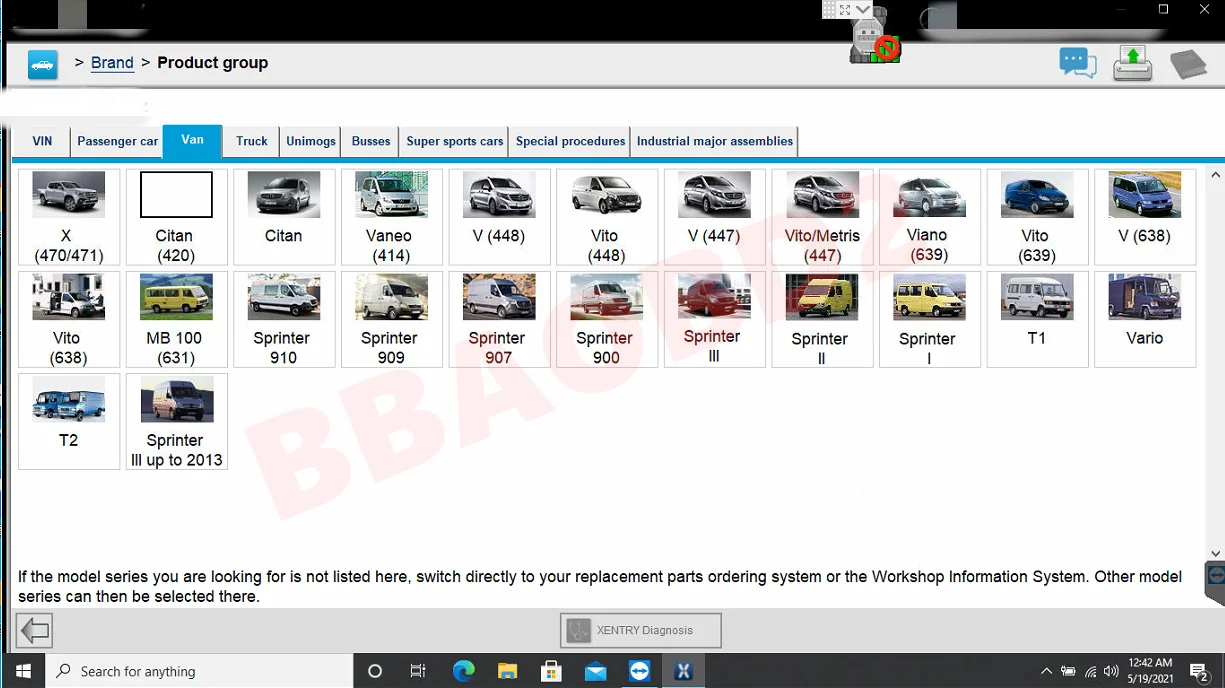Select the Viano (639) tile
The image size is (1225, 688).
(929, 217)
